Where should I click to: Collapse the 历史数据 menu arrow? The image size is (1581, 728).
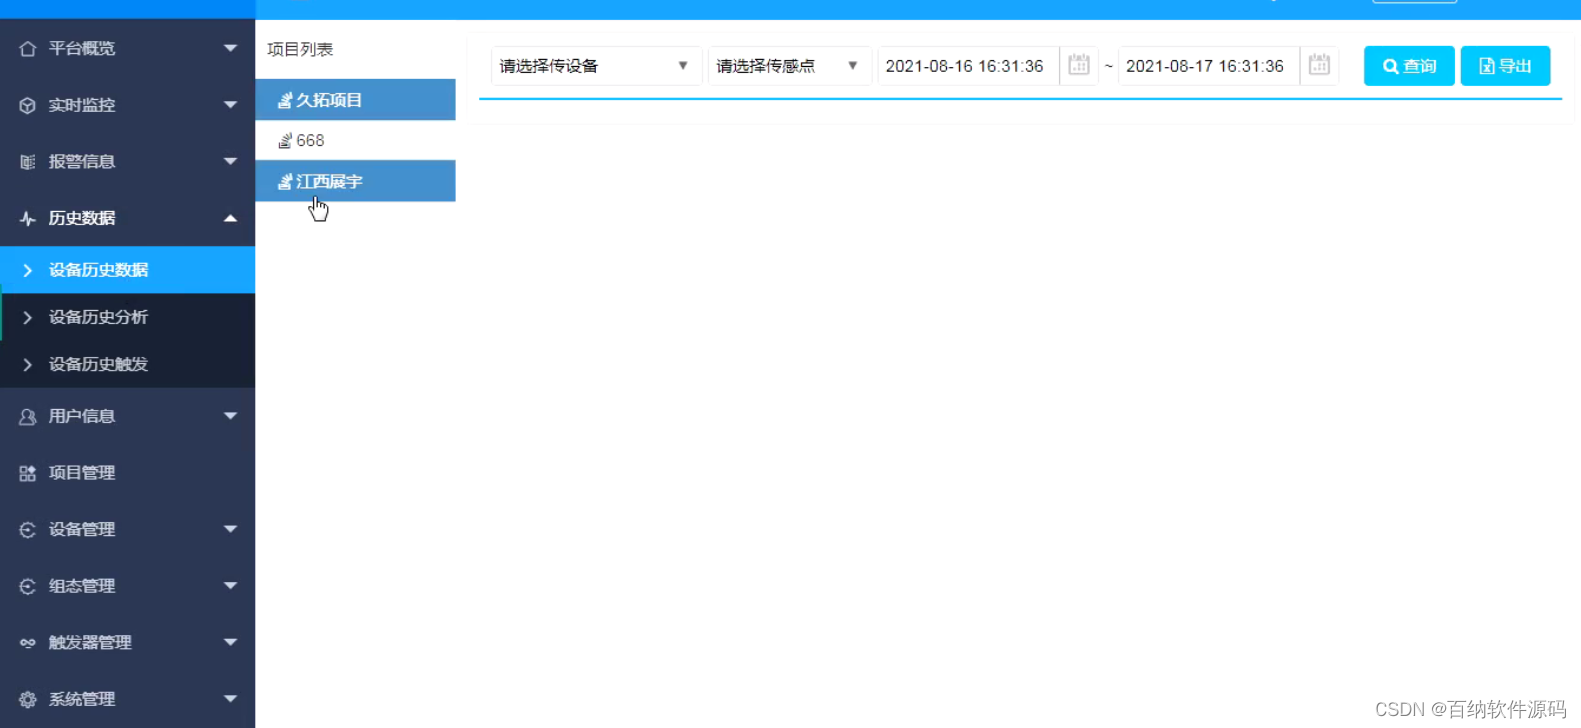click(x=231, y=218)
